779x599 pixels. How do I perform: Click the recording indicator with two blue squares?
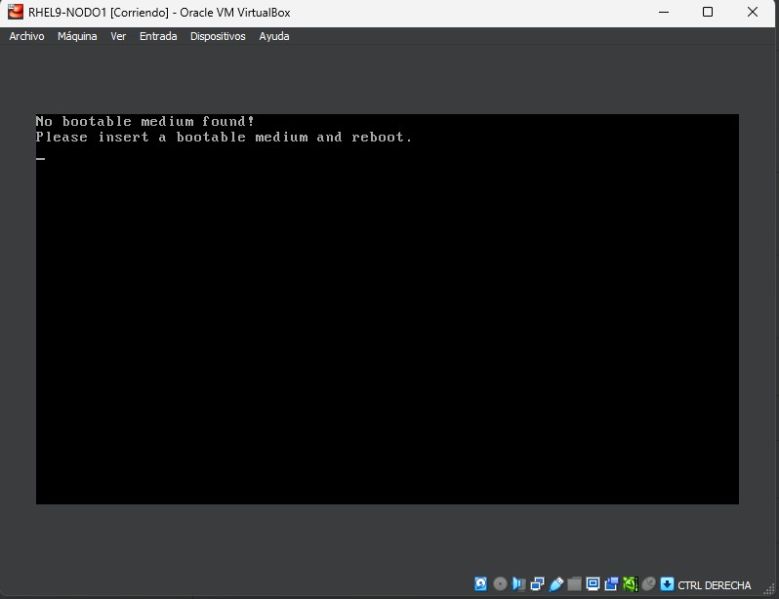pos(611,584)
